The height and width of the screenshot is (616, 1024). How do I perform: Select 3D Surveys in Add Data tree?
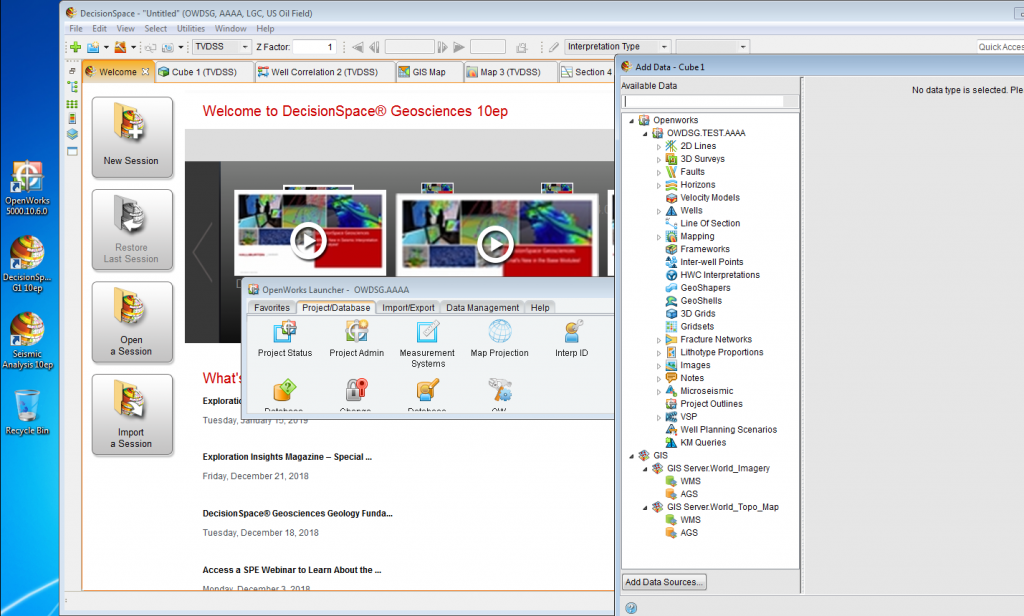tap(702, 159)
